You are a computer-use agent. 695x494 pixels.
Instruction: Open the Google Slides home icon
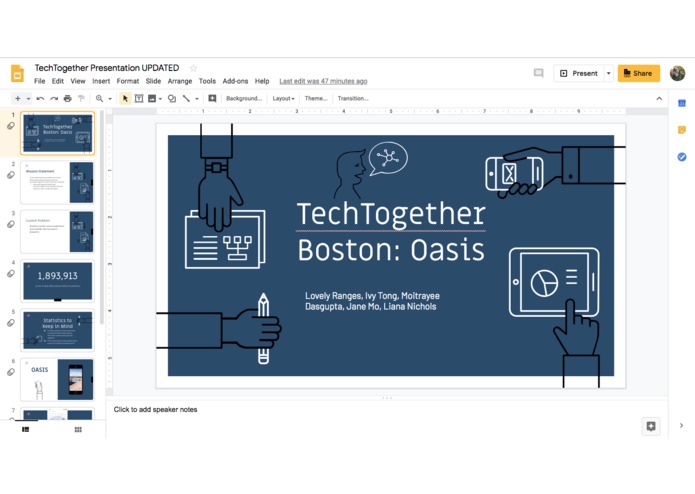tap(17, 74)
